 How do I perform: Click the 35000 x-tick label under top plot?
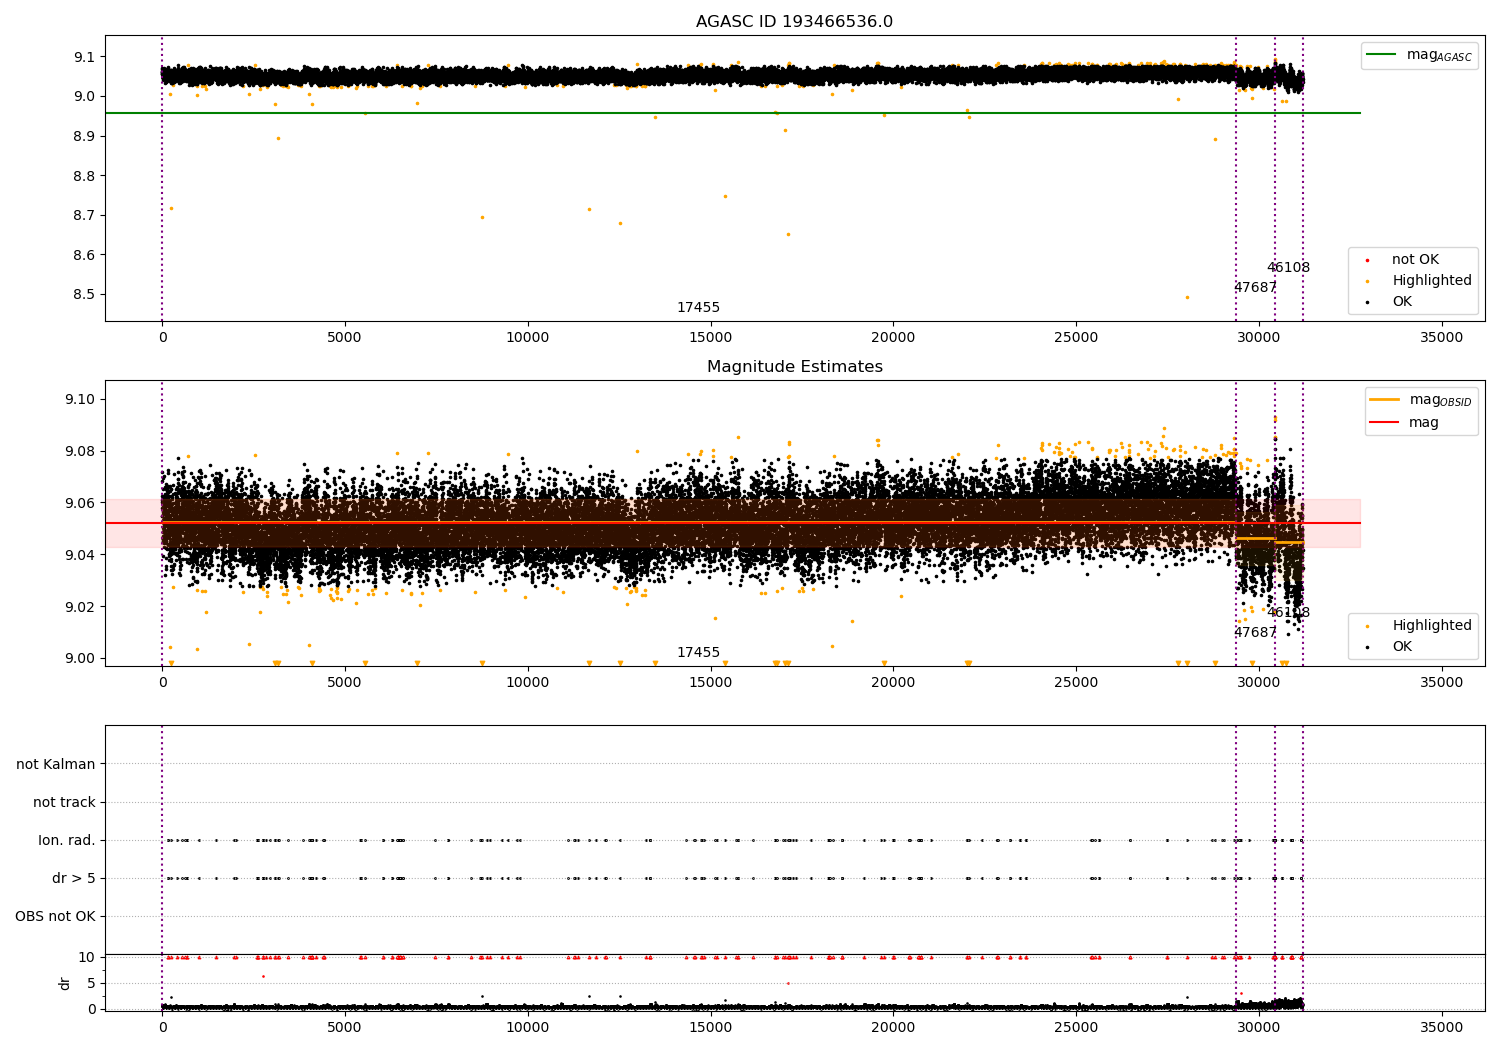click(1441, 338)
